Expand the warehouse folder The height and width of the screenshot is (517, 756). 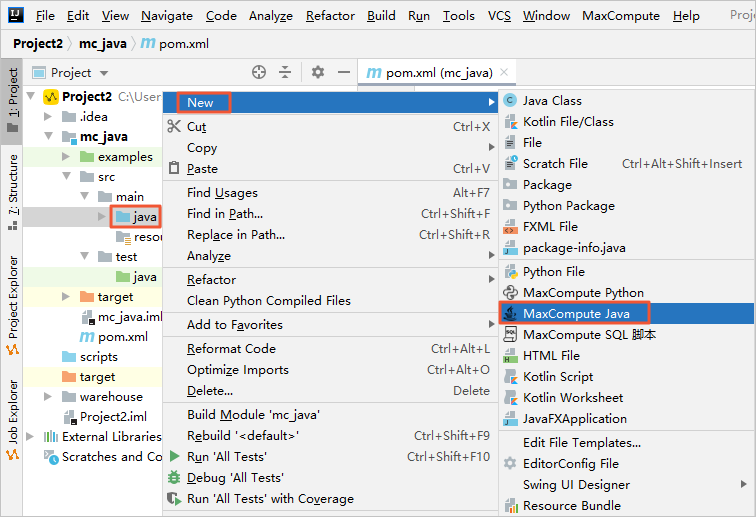48,396
